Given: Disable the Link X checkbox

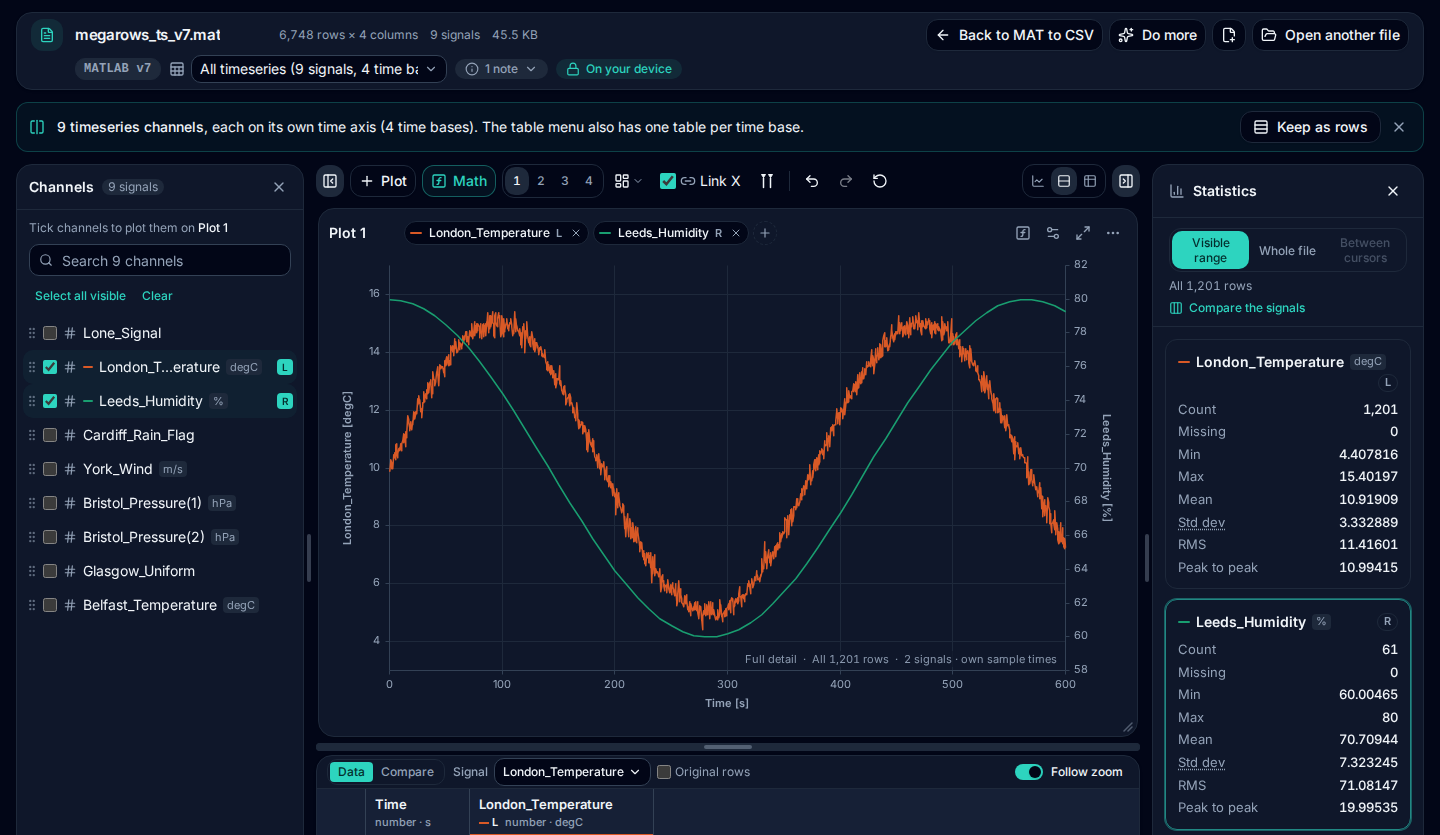Looking at the screenshot, I should pyautogui.click(x=668, y=181).
